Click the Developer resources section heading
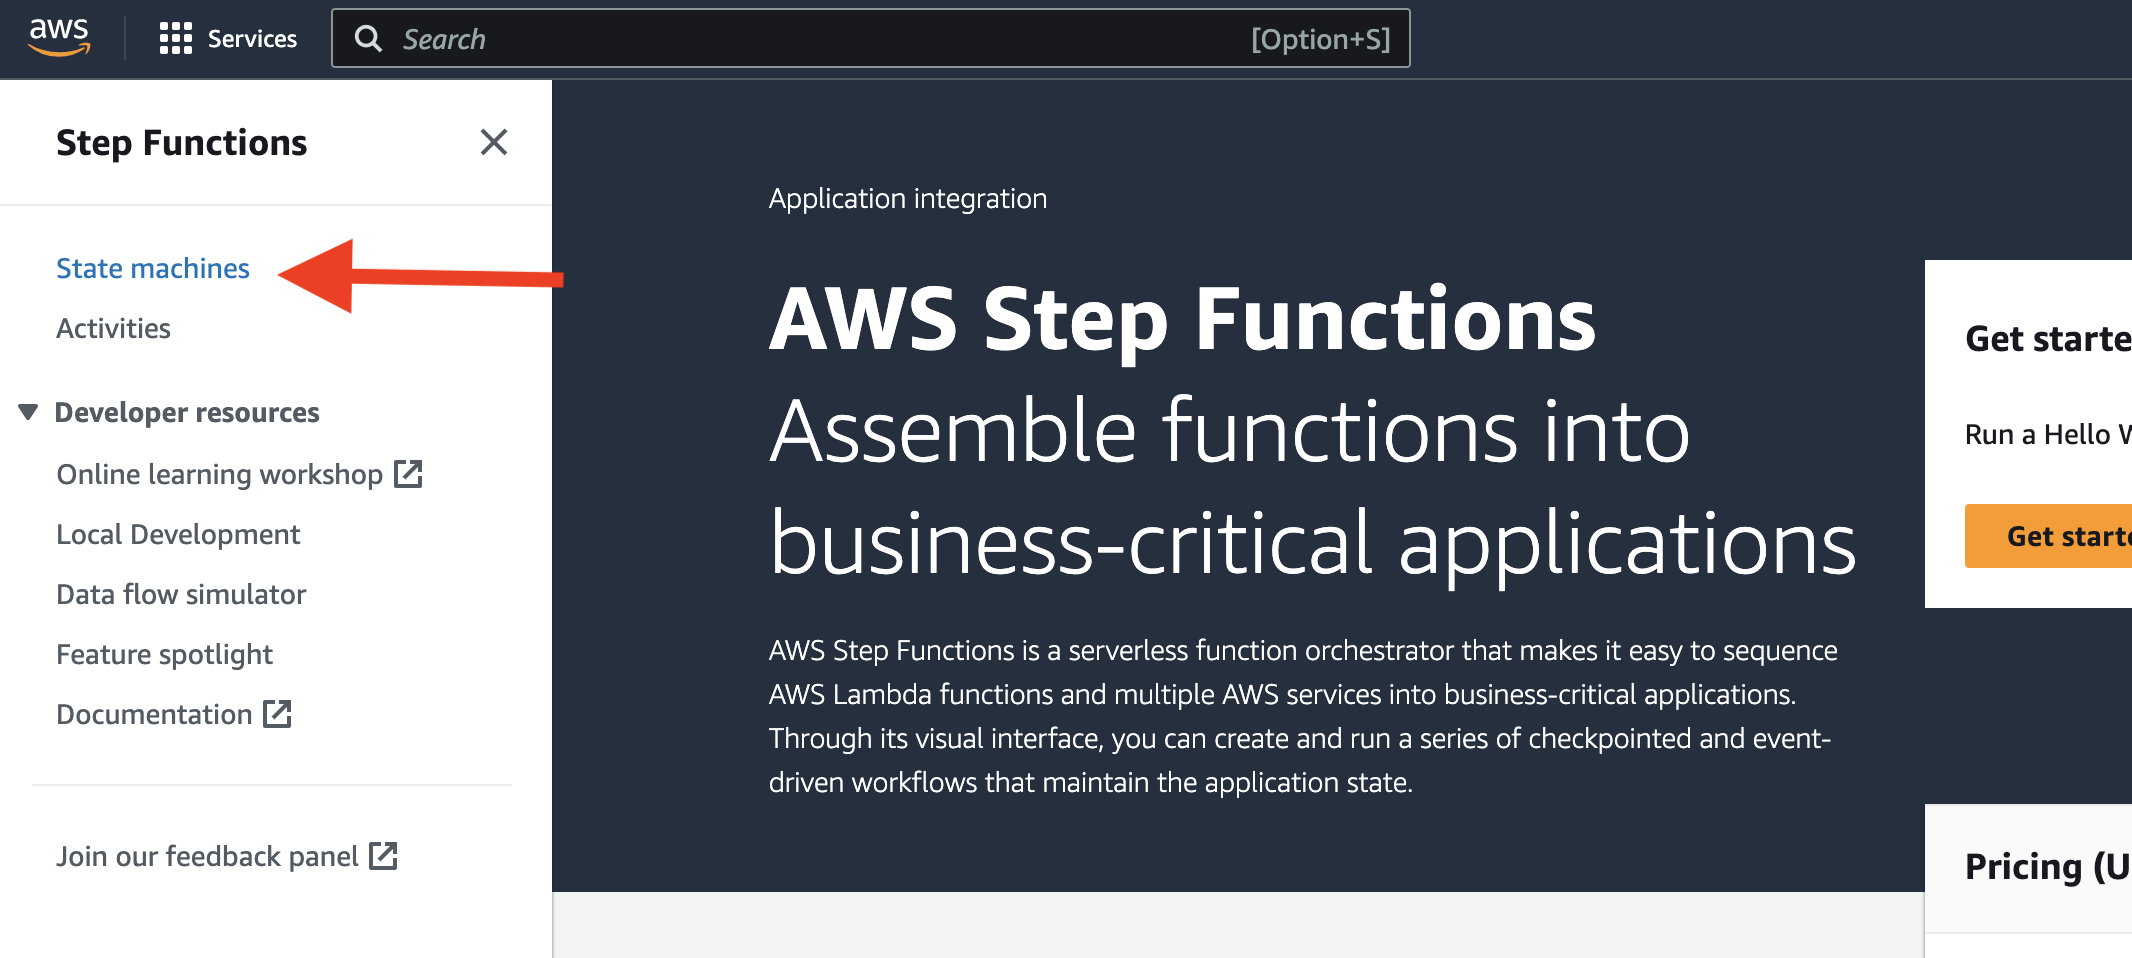Viewport: 2132px width, 958px height. [187, 412]
